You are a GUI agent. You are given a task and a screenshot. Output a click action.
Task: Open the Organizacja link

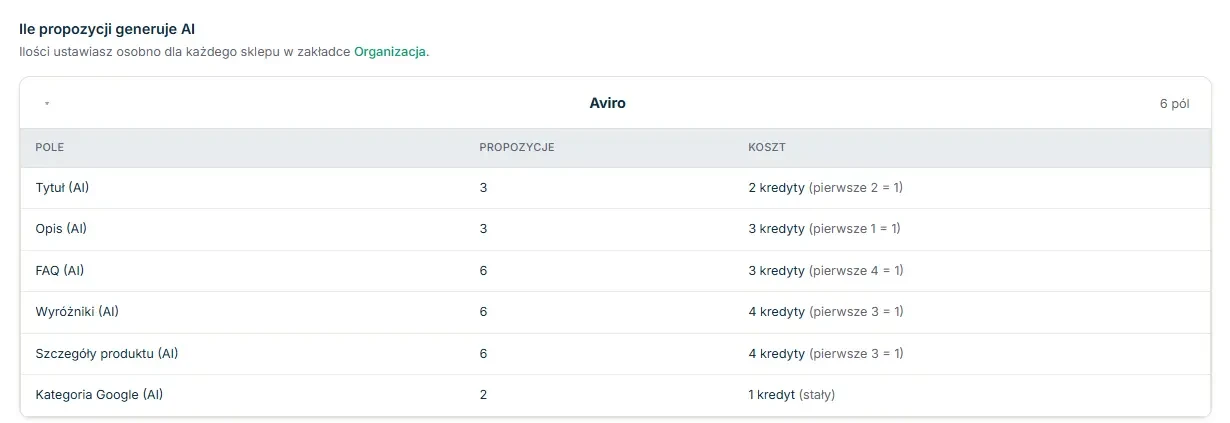click(x=390, y=51)
